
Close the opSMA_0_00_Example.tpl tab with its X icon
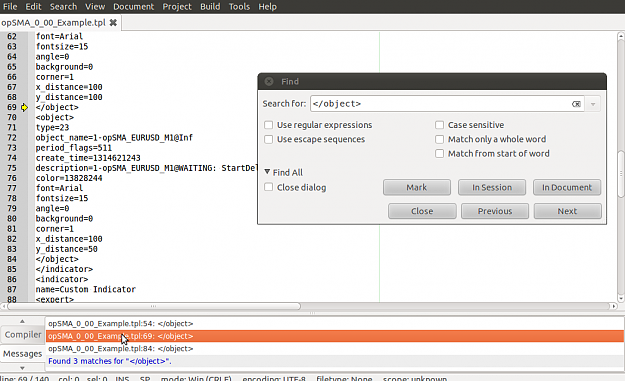click(x=113, y=23)
